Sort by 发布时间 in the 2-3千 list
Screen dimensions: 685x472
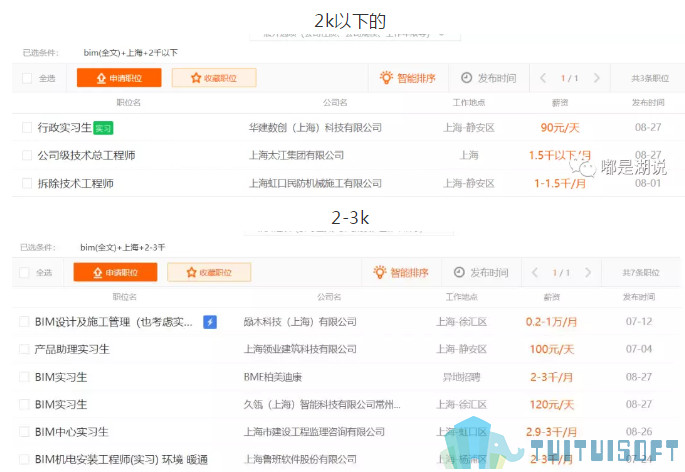(481, 272)
